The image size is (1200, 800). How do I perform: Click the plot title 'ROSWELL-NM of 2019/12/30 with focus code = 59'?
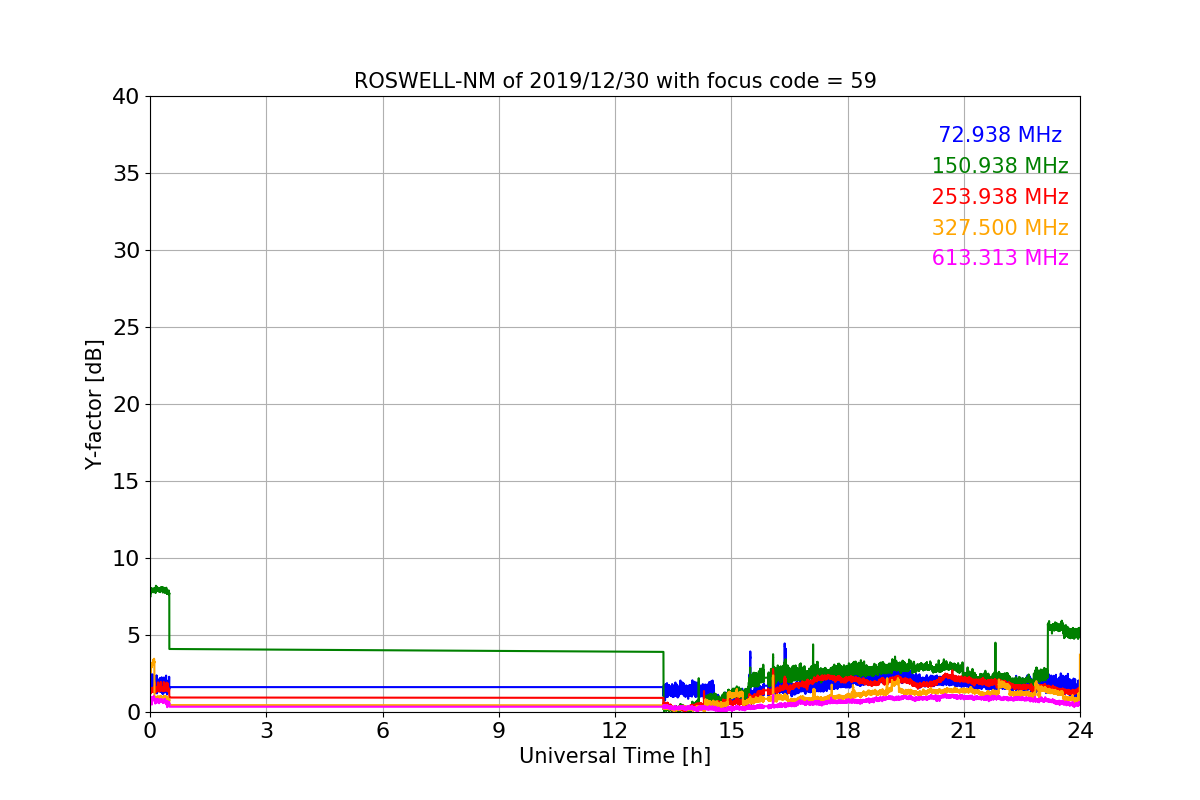point(615,81)
